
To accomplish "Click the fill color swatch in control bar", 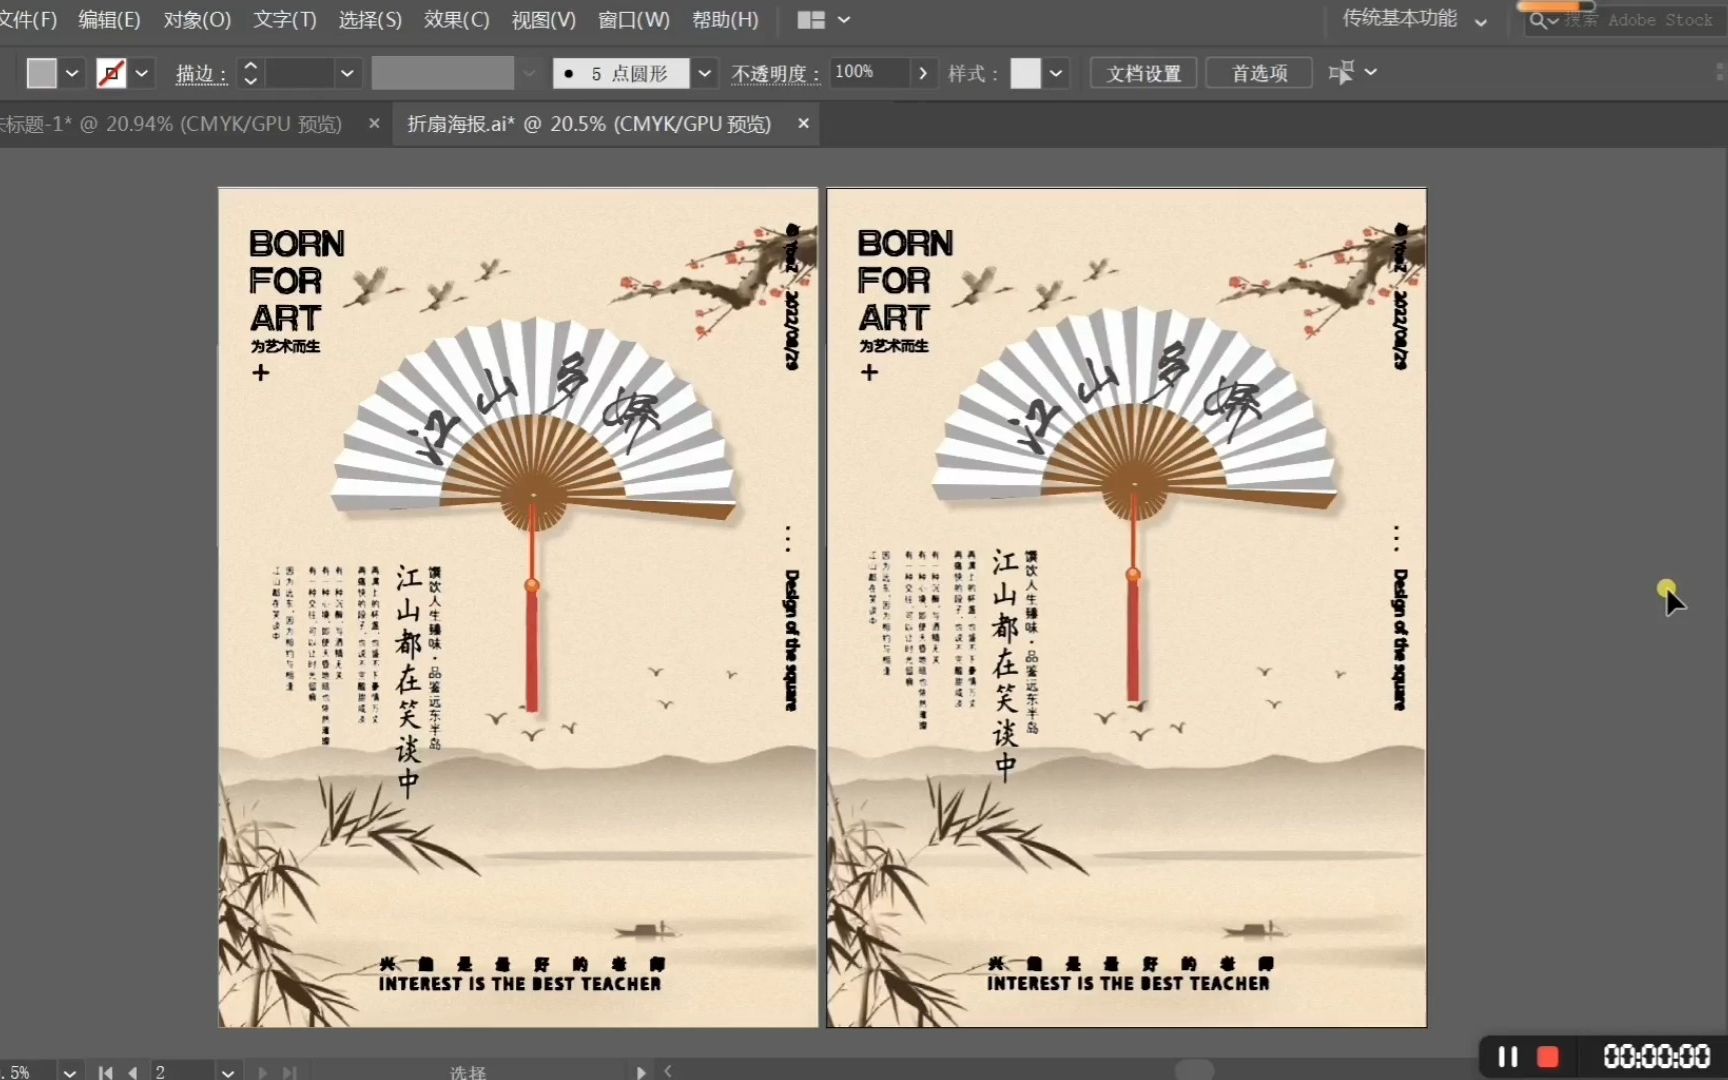I will (x=40, y=73).
